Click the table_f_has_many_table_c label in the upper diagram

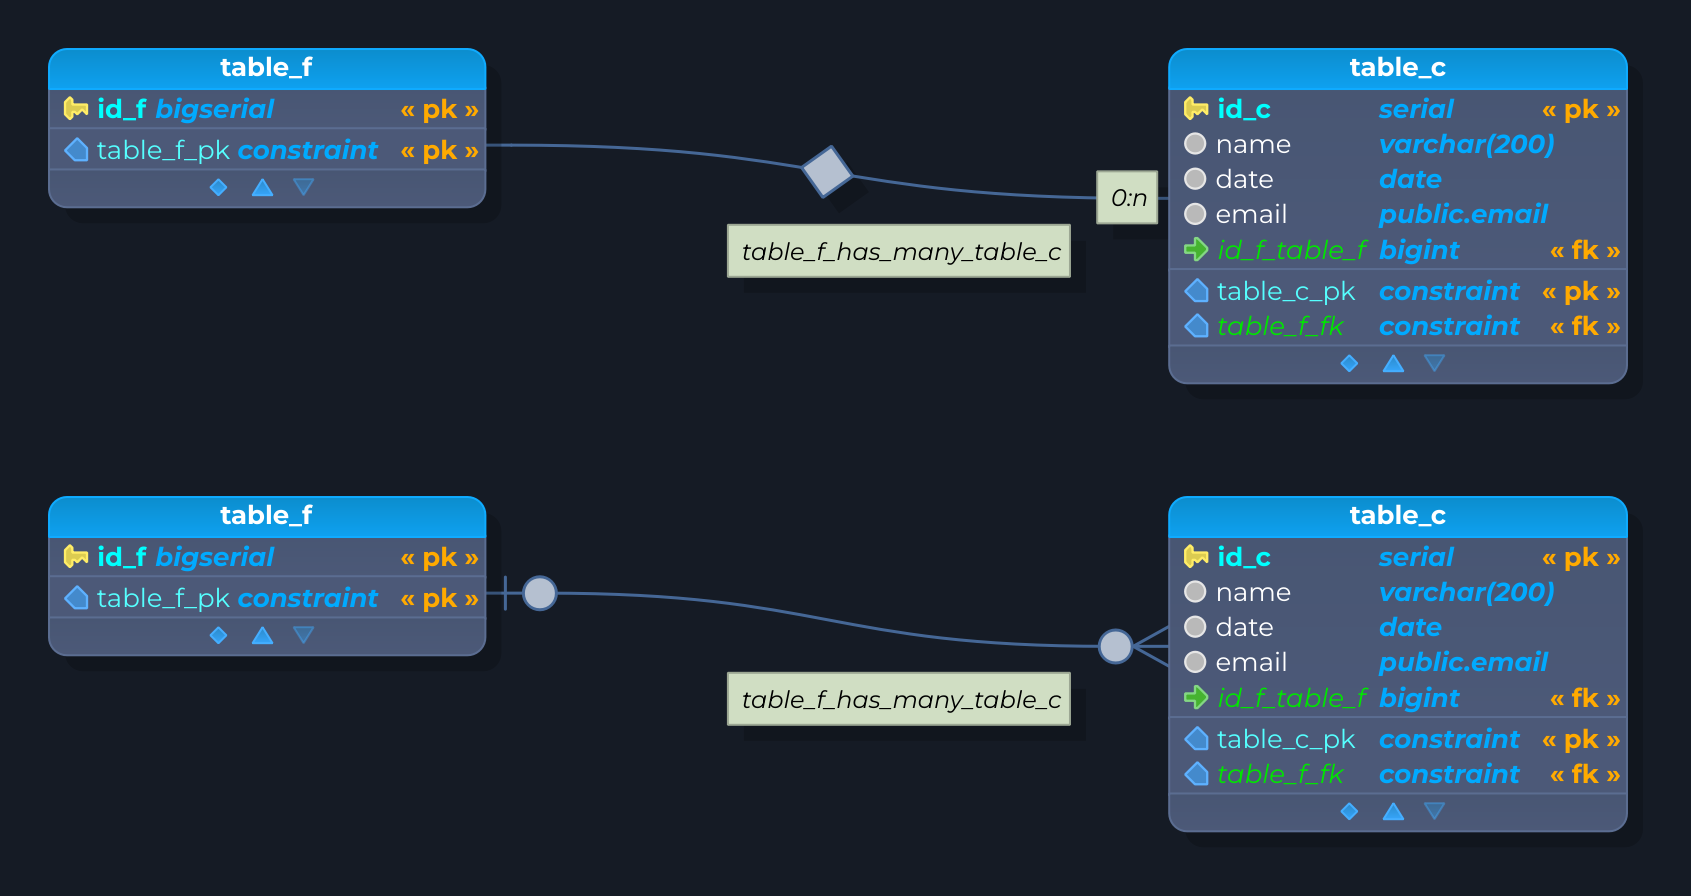point(900,251)
